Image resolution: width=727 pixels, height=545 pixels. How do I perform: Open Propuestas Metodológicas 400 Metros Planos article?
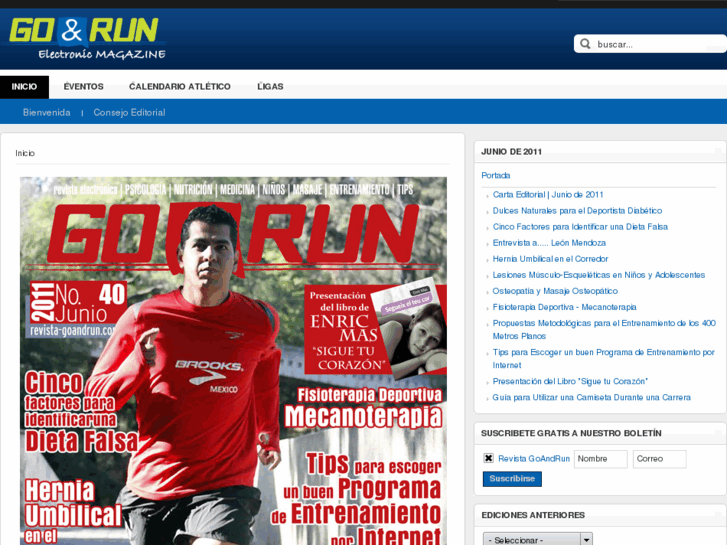pyautogui.click(x=604, y=329)
